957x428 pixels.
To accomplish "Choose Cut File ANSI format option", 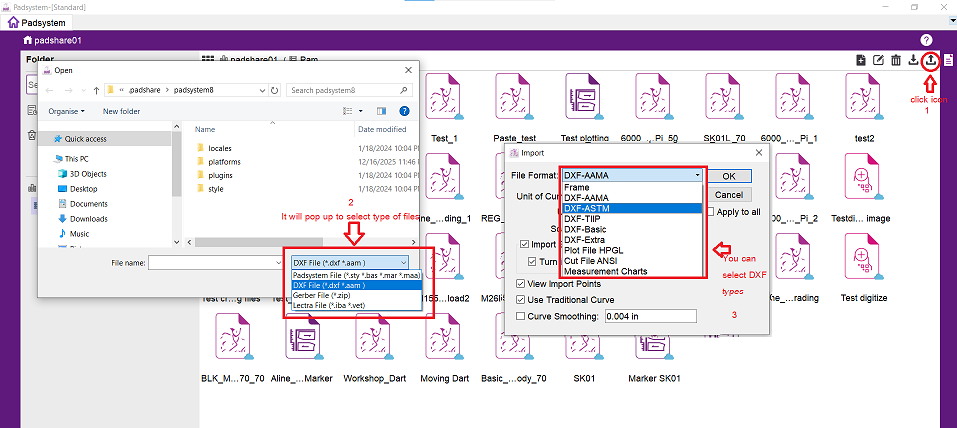I will click(x=632, y=261).
